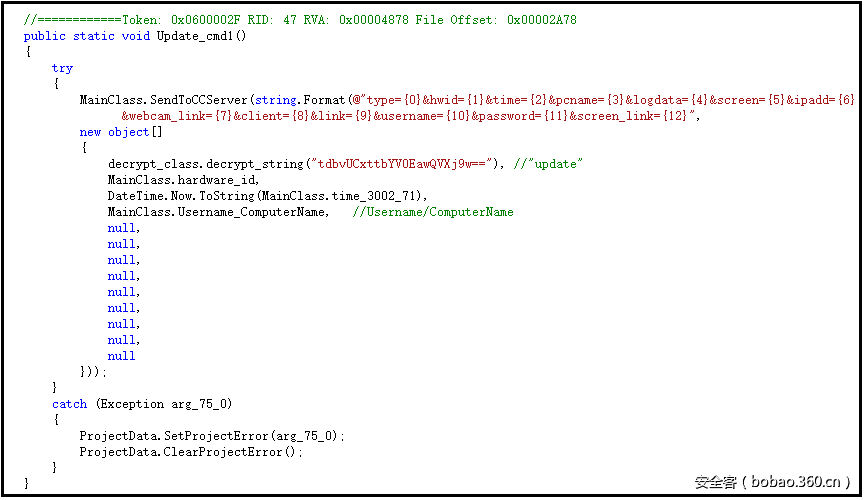The height and width of the screenshot is (500, 865).
Task: Click ProjectData.SetProjectError line
Action: coord(212,437)
